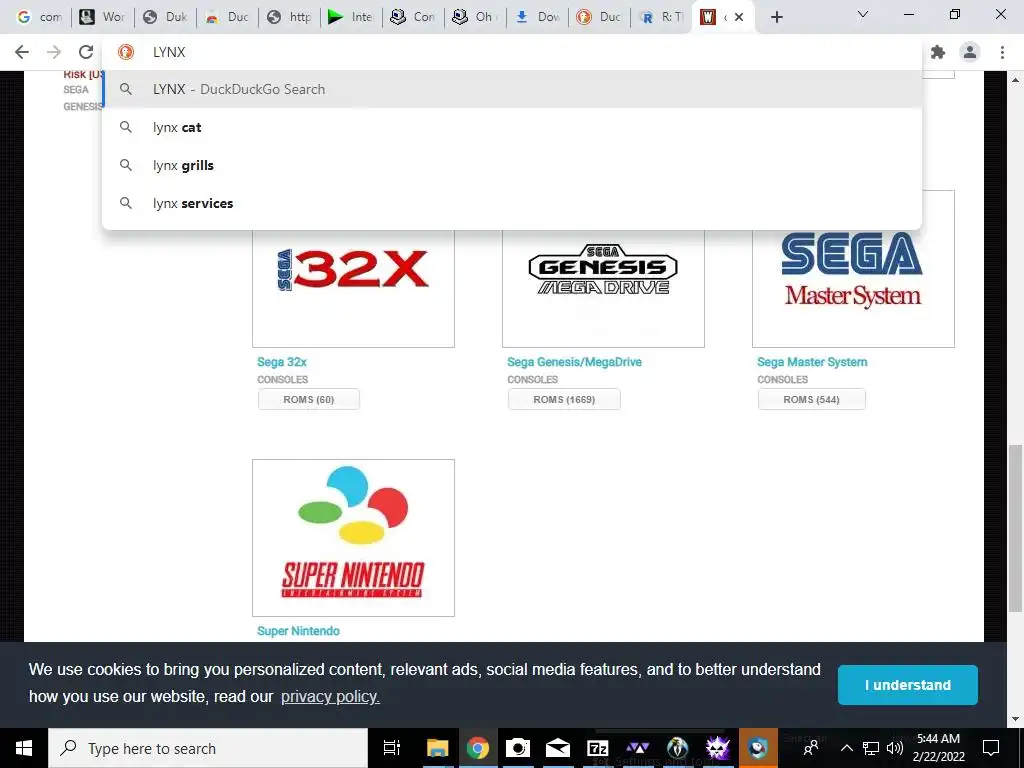
Task: Switch to the Google 'com' tab
Action: click(x=39, y=17)
